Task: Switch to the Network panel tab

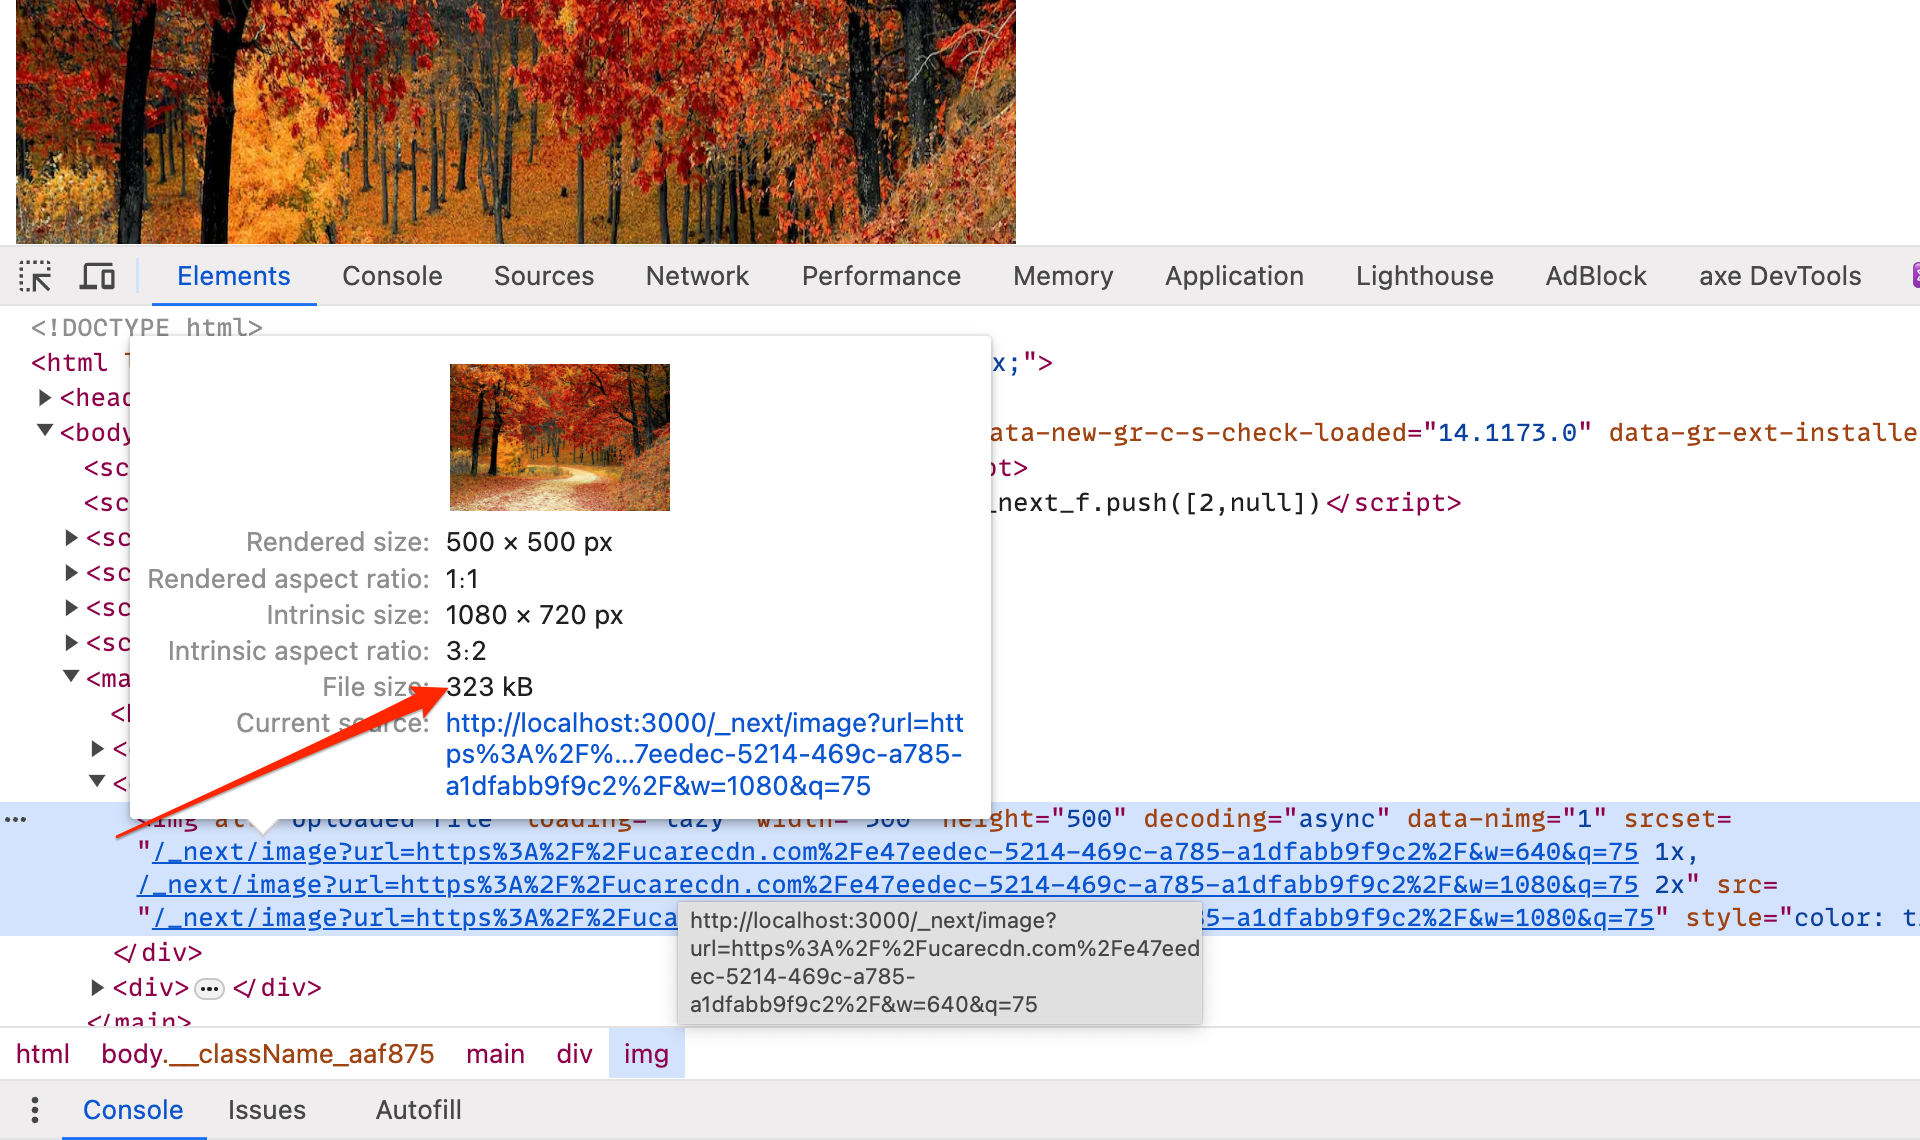Action: tap(697, 275)
